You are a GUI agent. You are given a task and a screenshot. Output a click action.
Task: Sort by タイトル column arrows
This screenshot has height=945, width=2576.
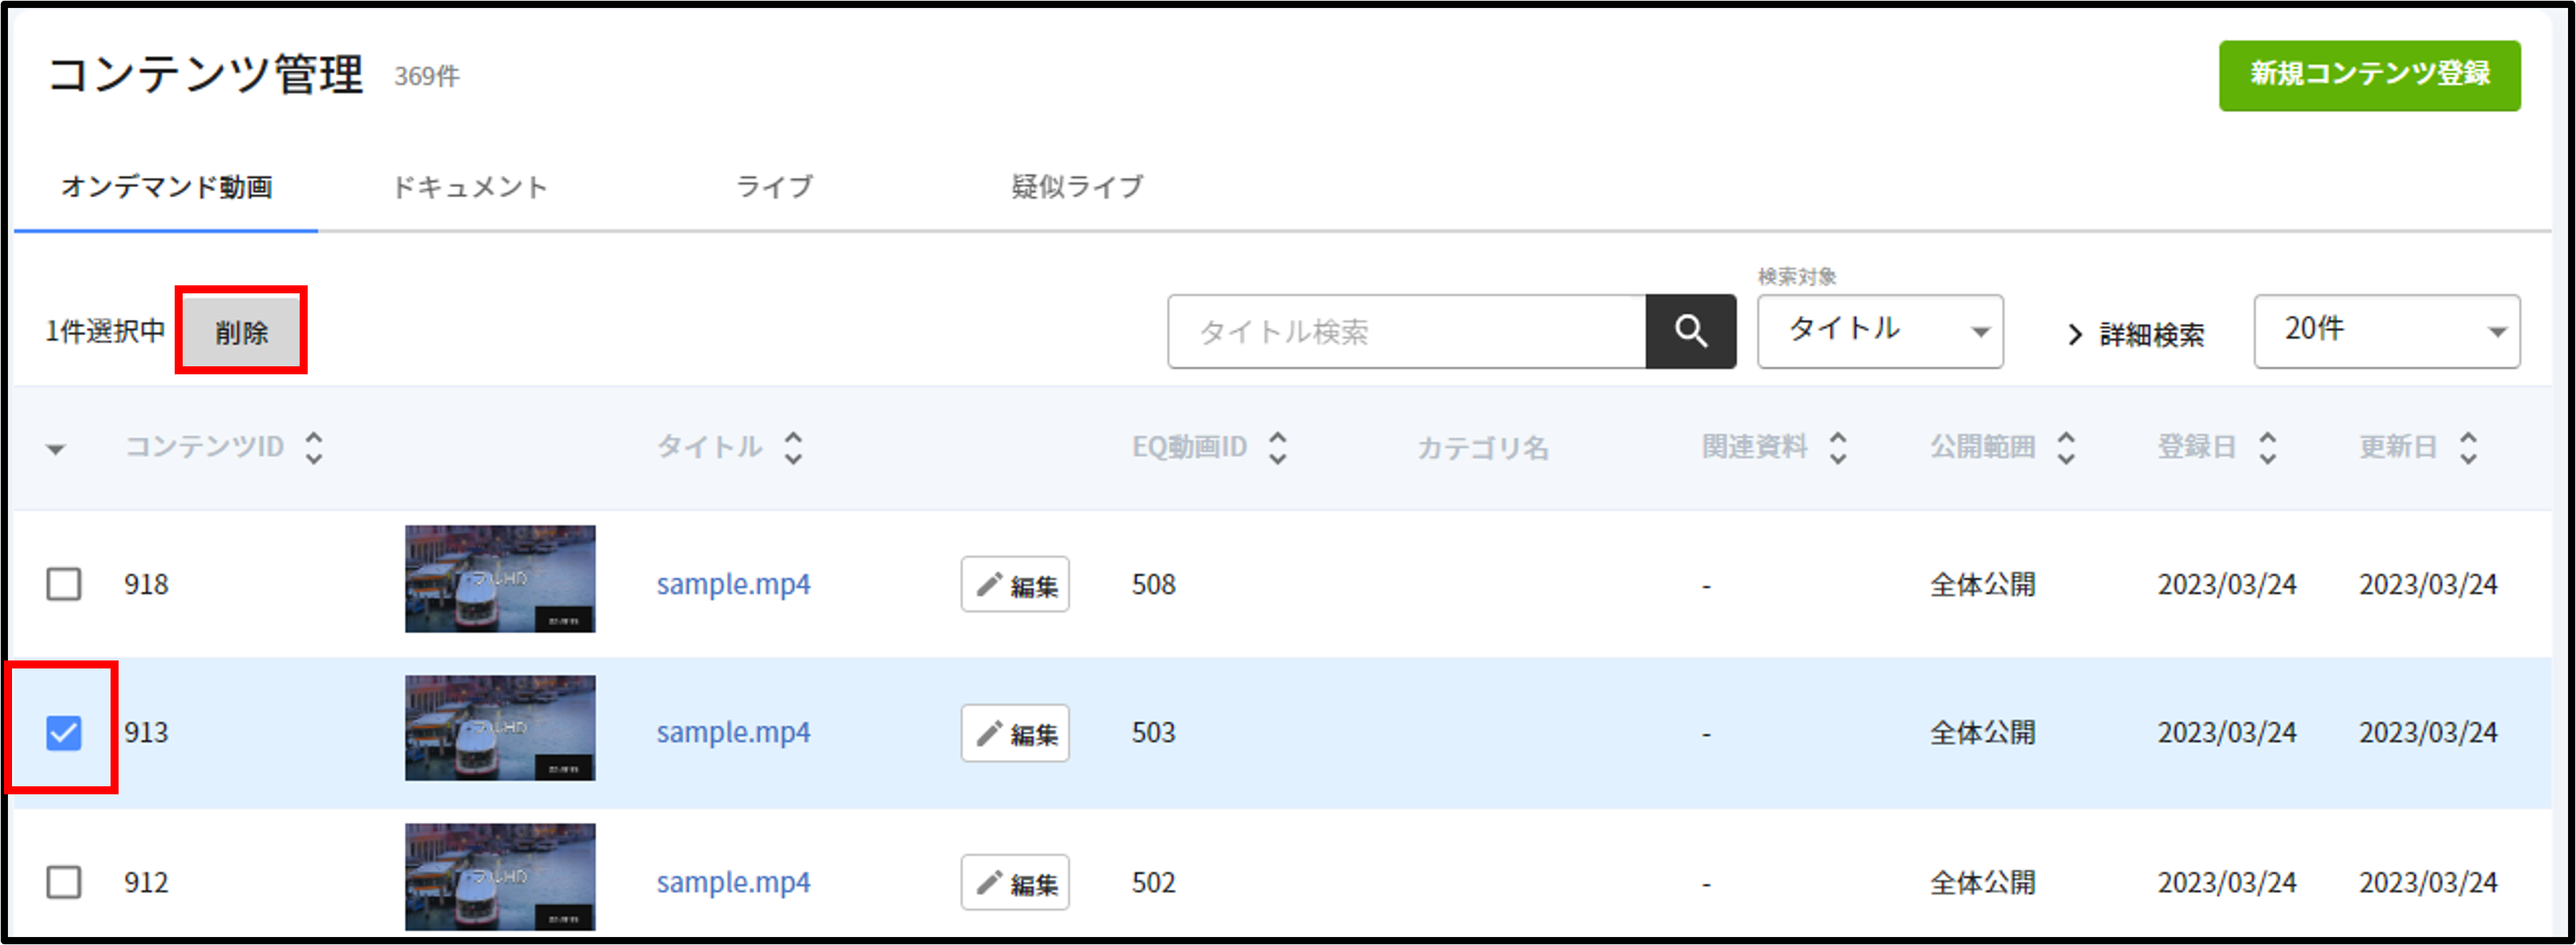pyautogui.click(x=793, y=447)
